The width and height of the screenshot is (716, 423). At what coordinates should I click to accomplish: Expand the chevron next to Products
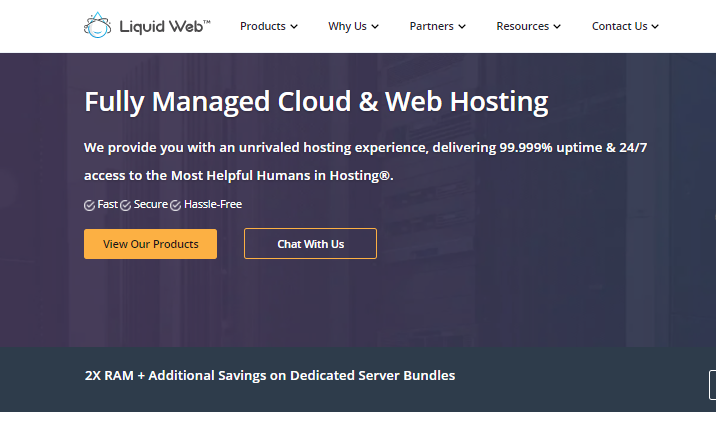click(294, 27)
